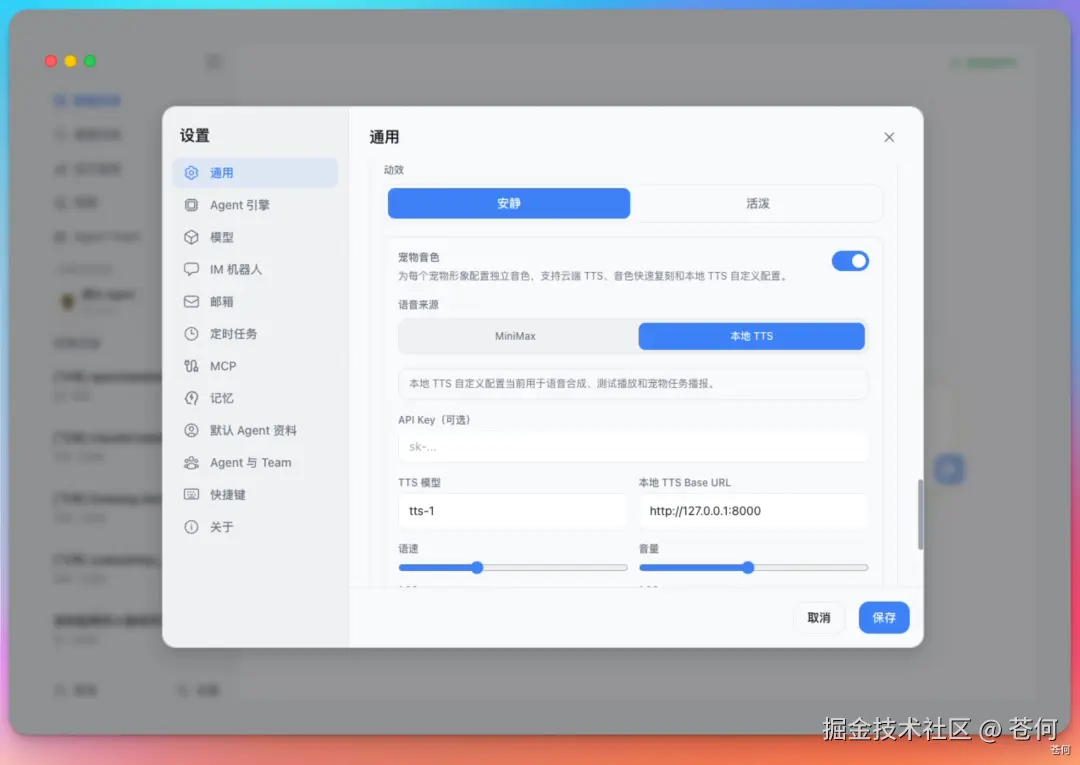Open 默认 Agent 资料 settings section
Viewport: 1080px width, 765px height.
(255, 430)
